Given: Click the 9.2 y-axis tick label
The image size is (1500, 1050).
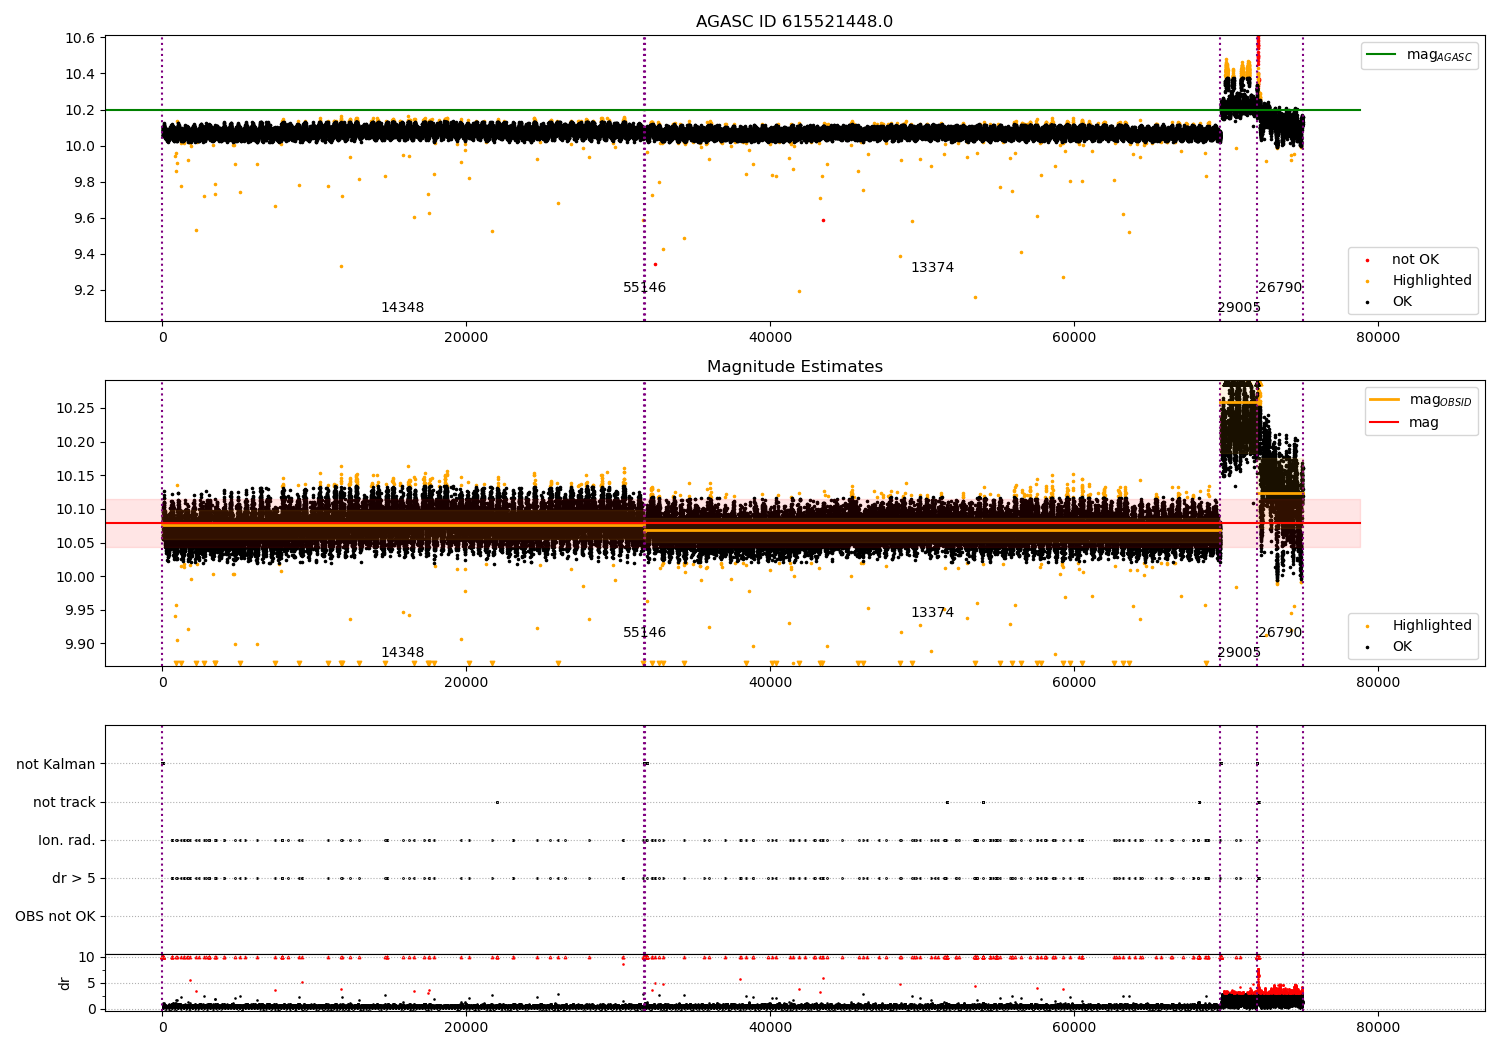Looking at the screenshot, I should [x=84, y=290].
